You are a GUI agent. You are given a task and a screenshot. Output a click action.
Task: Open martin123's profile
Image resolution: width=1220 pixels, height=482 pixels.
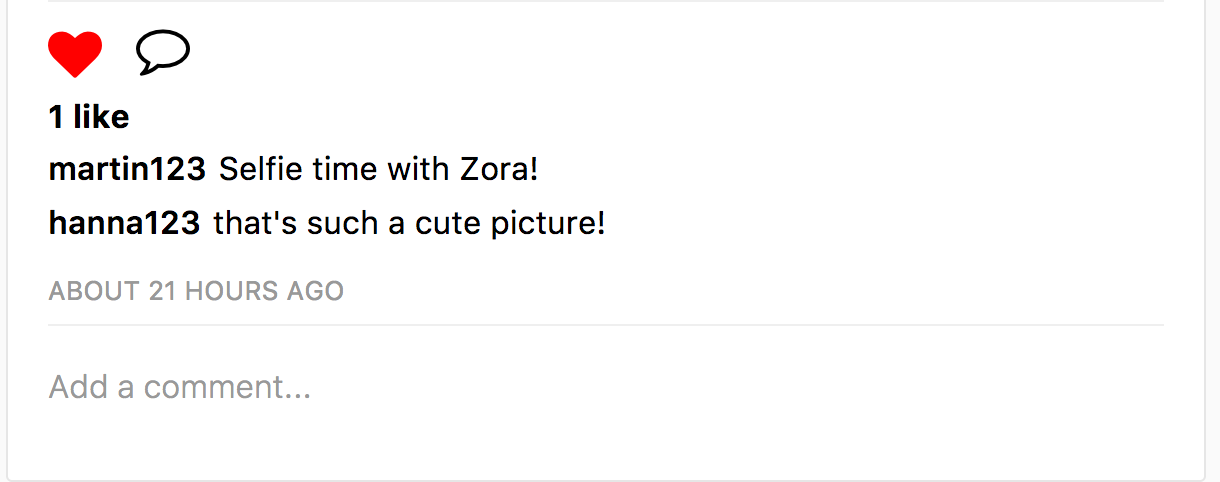pos(127,169)
